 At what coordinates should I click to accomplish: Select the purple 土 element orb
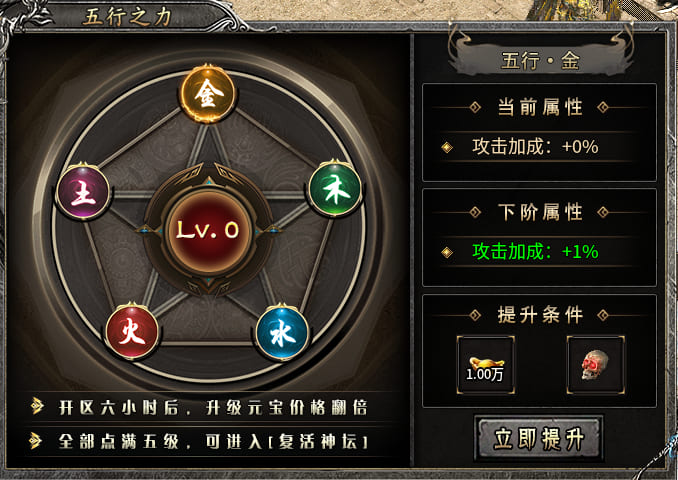(x=83, y=191)
